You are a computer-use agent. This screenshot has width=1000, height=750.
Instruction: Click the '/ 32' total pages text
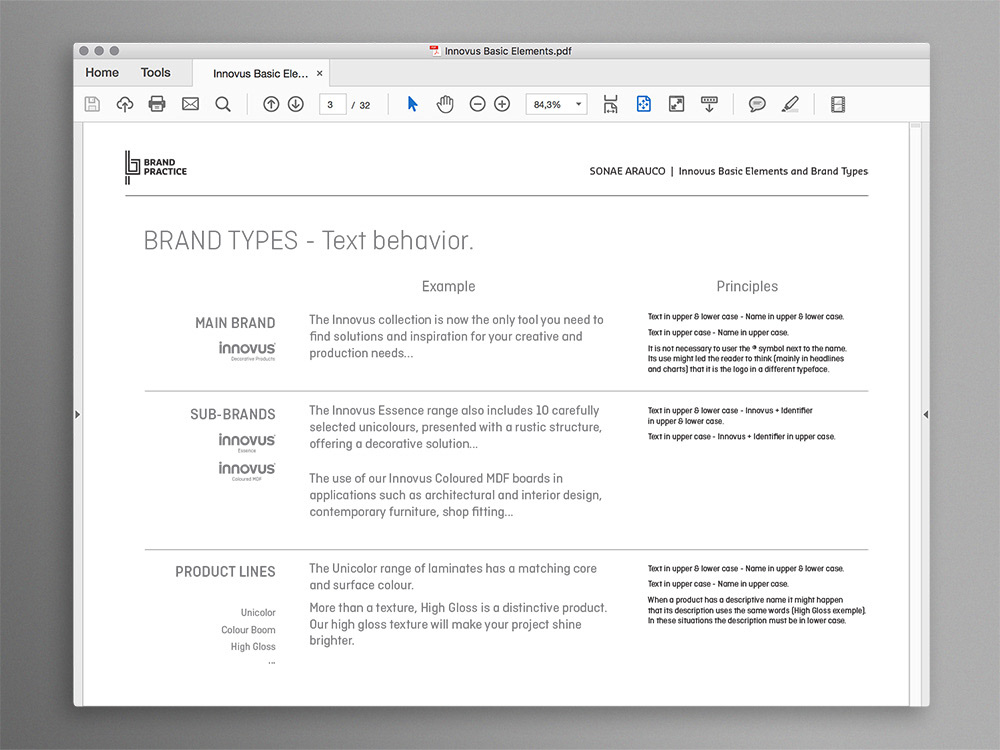361,105
